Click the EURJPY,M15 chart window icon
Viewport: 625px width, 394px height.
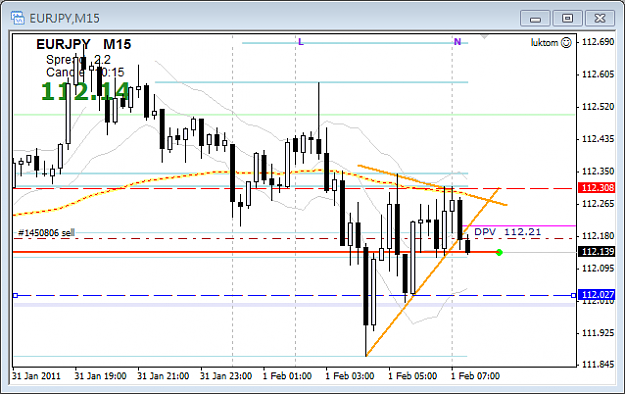18,18
